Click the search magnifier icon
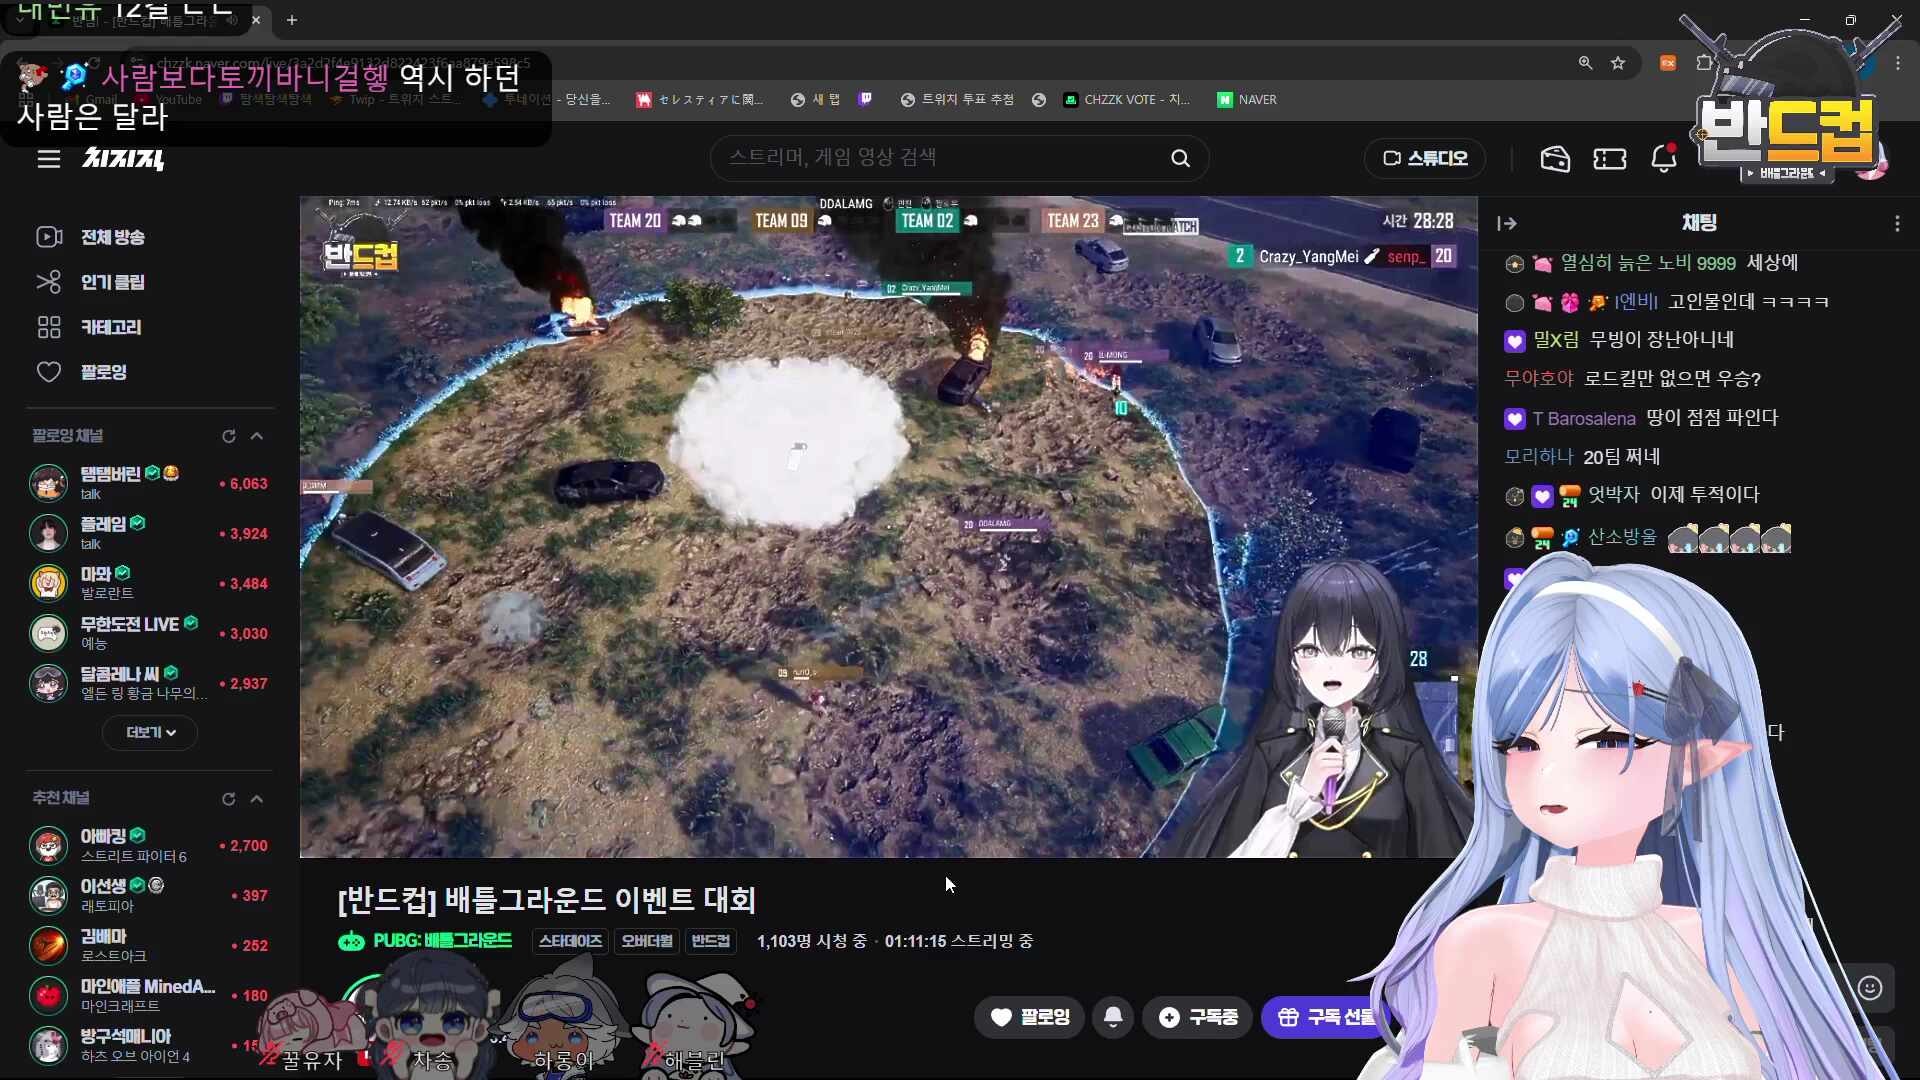 [1181, 158]
